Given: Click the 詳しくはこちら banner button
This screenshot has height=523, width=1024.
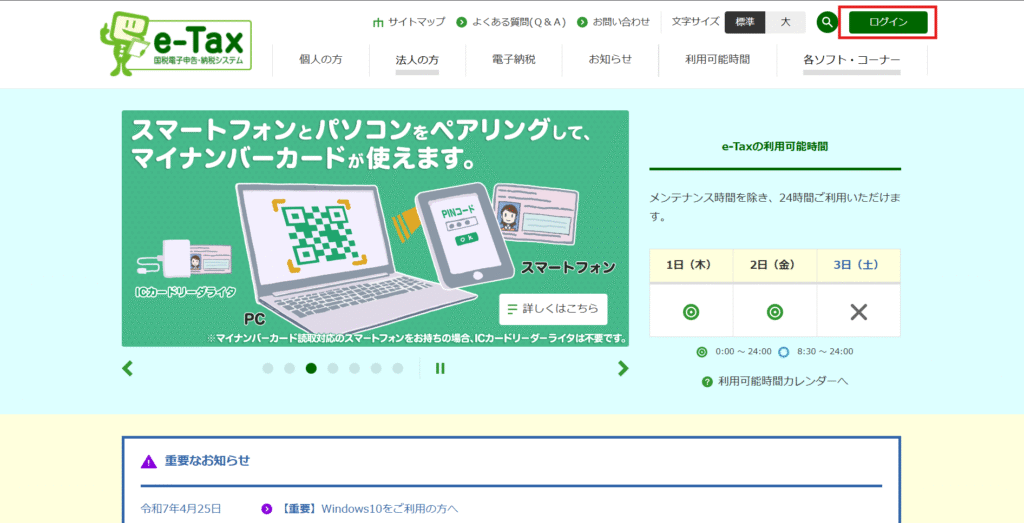Looking at the screenshot, I should pos(553,309).
